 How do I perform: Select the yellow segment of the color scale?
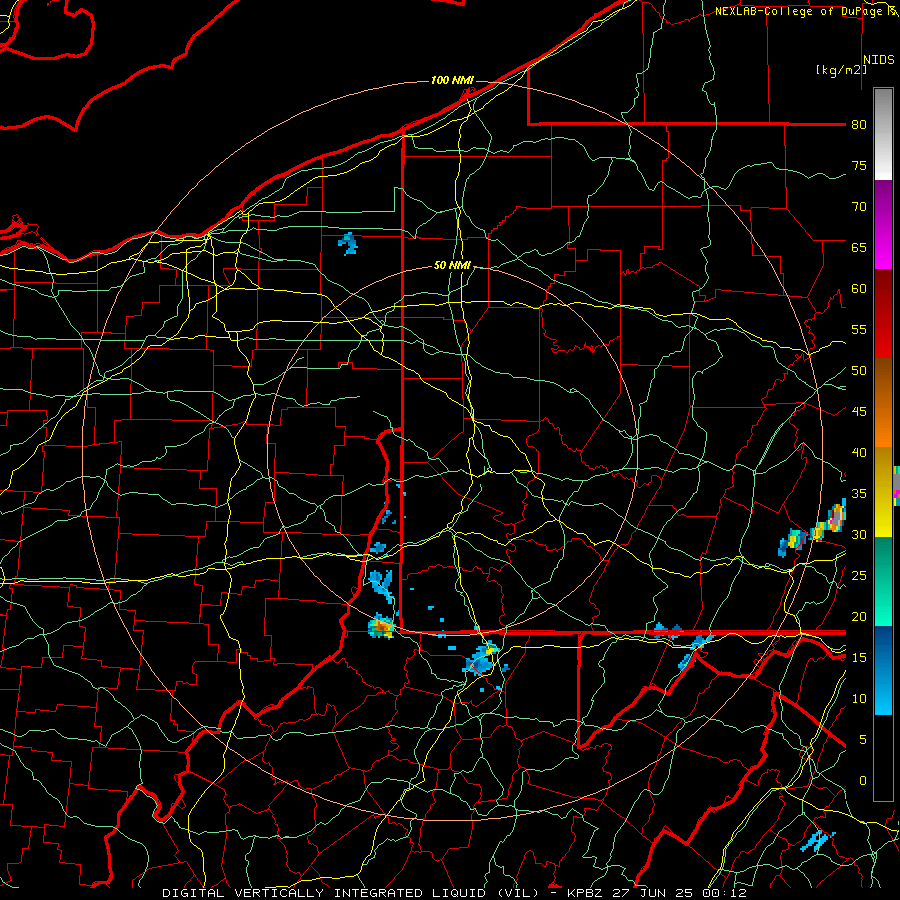coord(883,492)
